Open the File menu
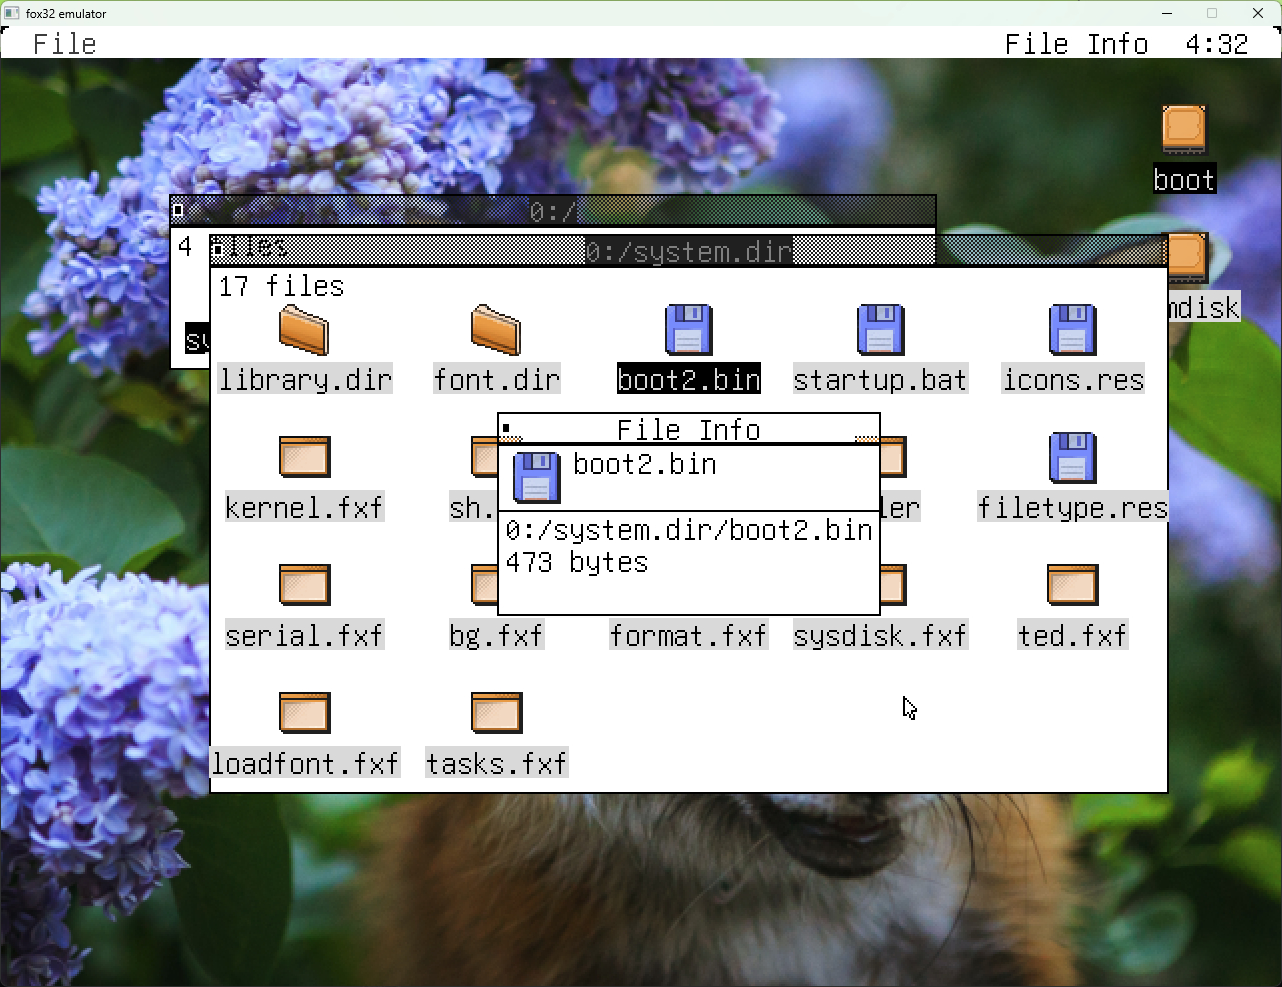1282x987 pixels. (x=65, y=44)
